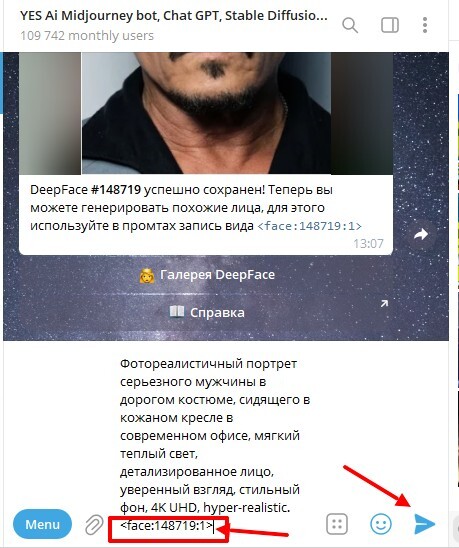Open the bot Menu button
Viewport: 459px width, 548px height.
coord(42,524)
